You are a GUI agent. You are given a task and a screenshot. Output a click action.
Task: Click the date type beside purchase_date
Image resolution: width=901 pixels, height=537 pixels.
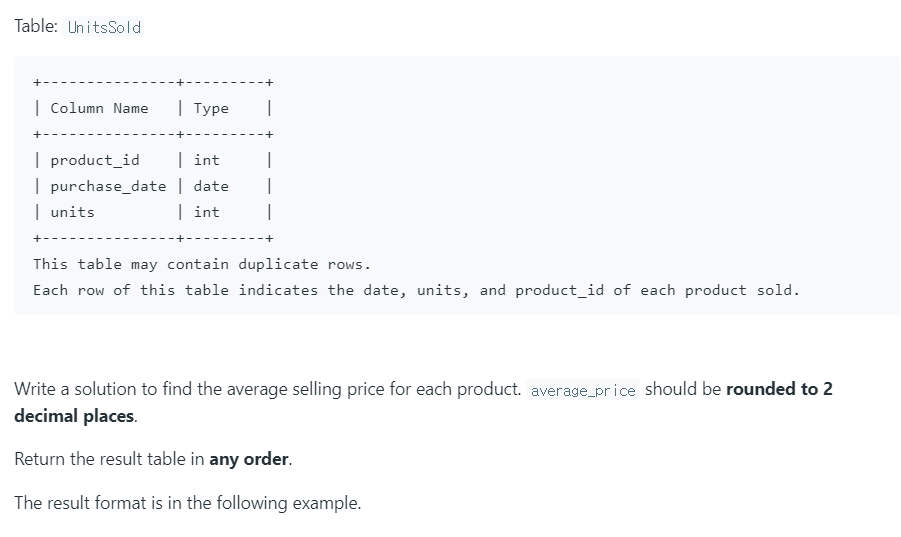coord(211,186)
